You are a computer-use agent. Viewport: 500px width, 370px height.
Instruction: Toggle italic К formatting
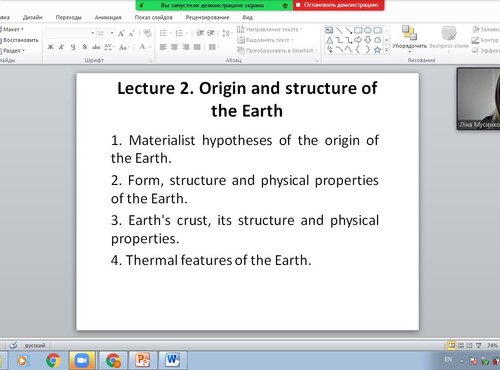pos(62,47)
